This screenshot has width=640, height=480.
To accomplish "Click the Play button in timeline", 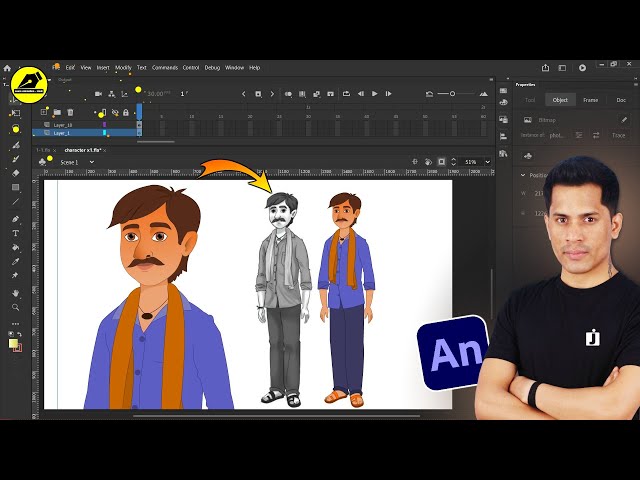I will click(x=374, y=94).
